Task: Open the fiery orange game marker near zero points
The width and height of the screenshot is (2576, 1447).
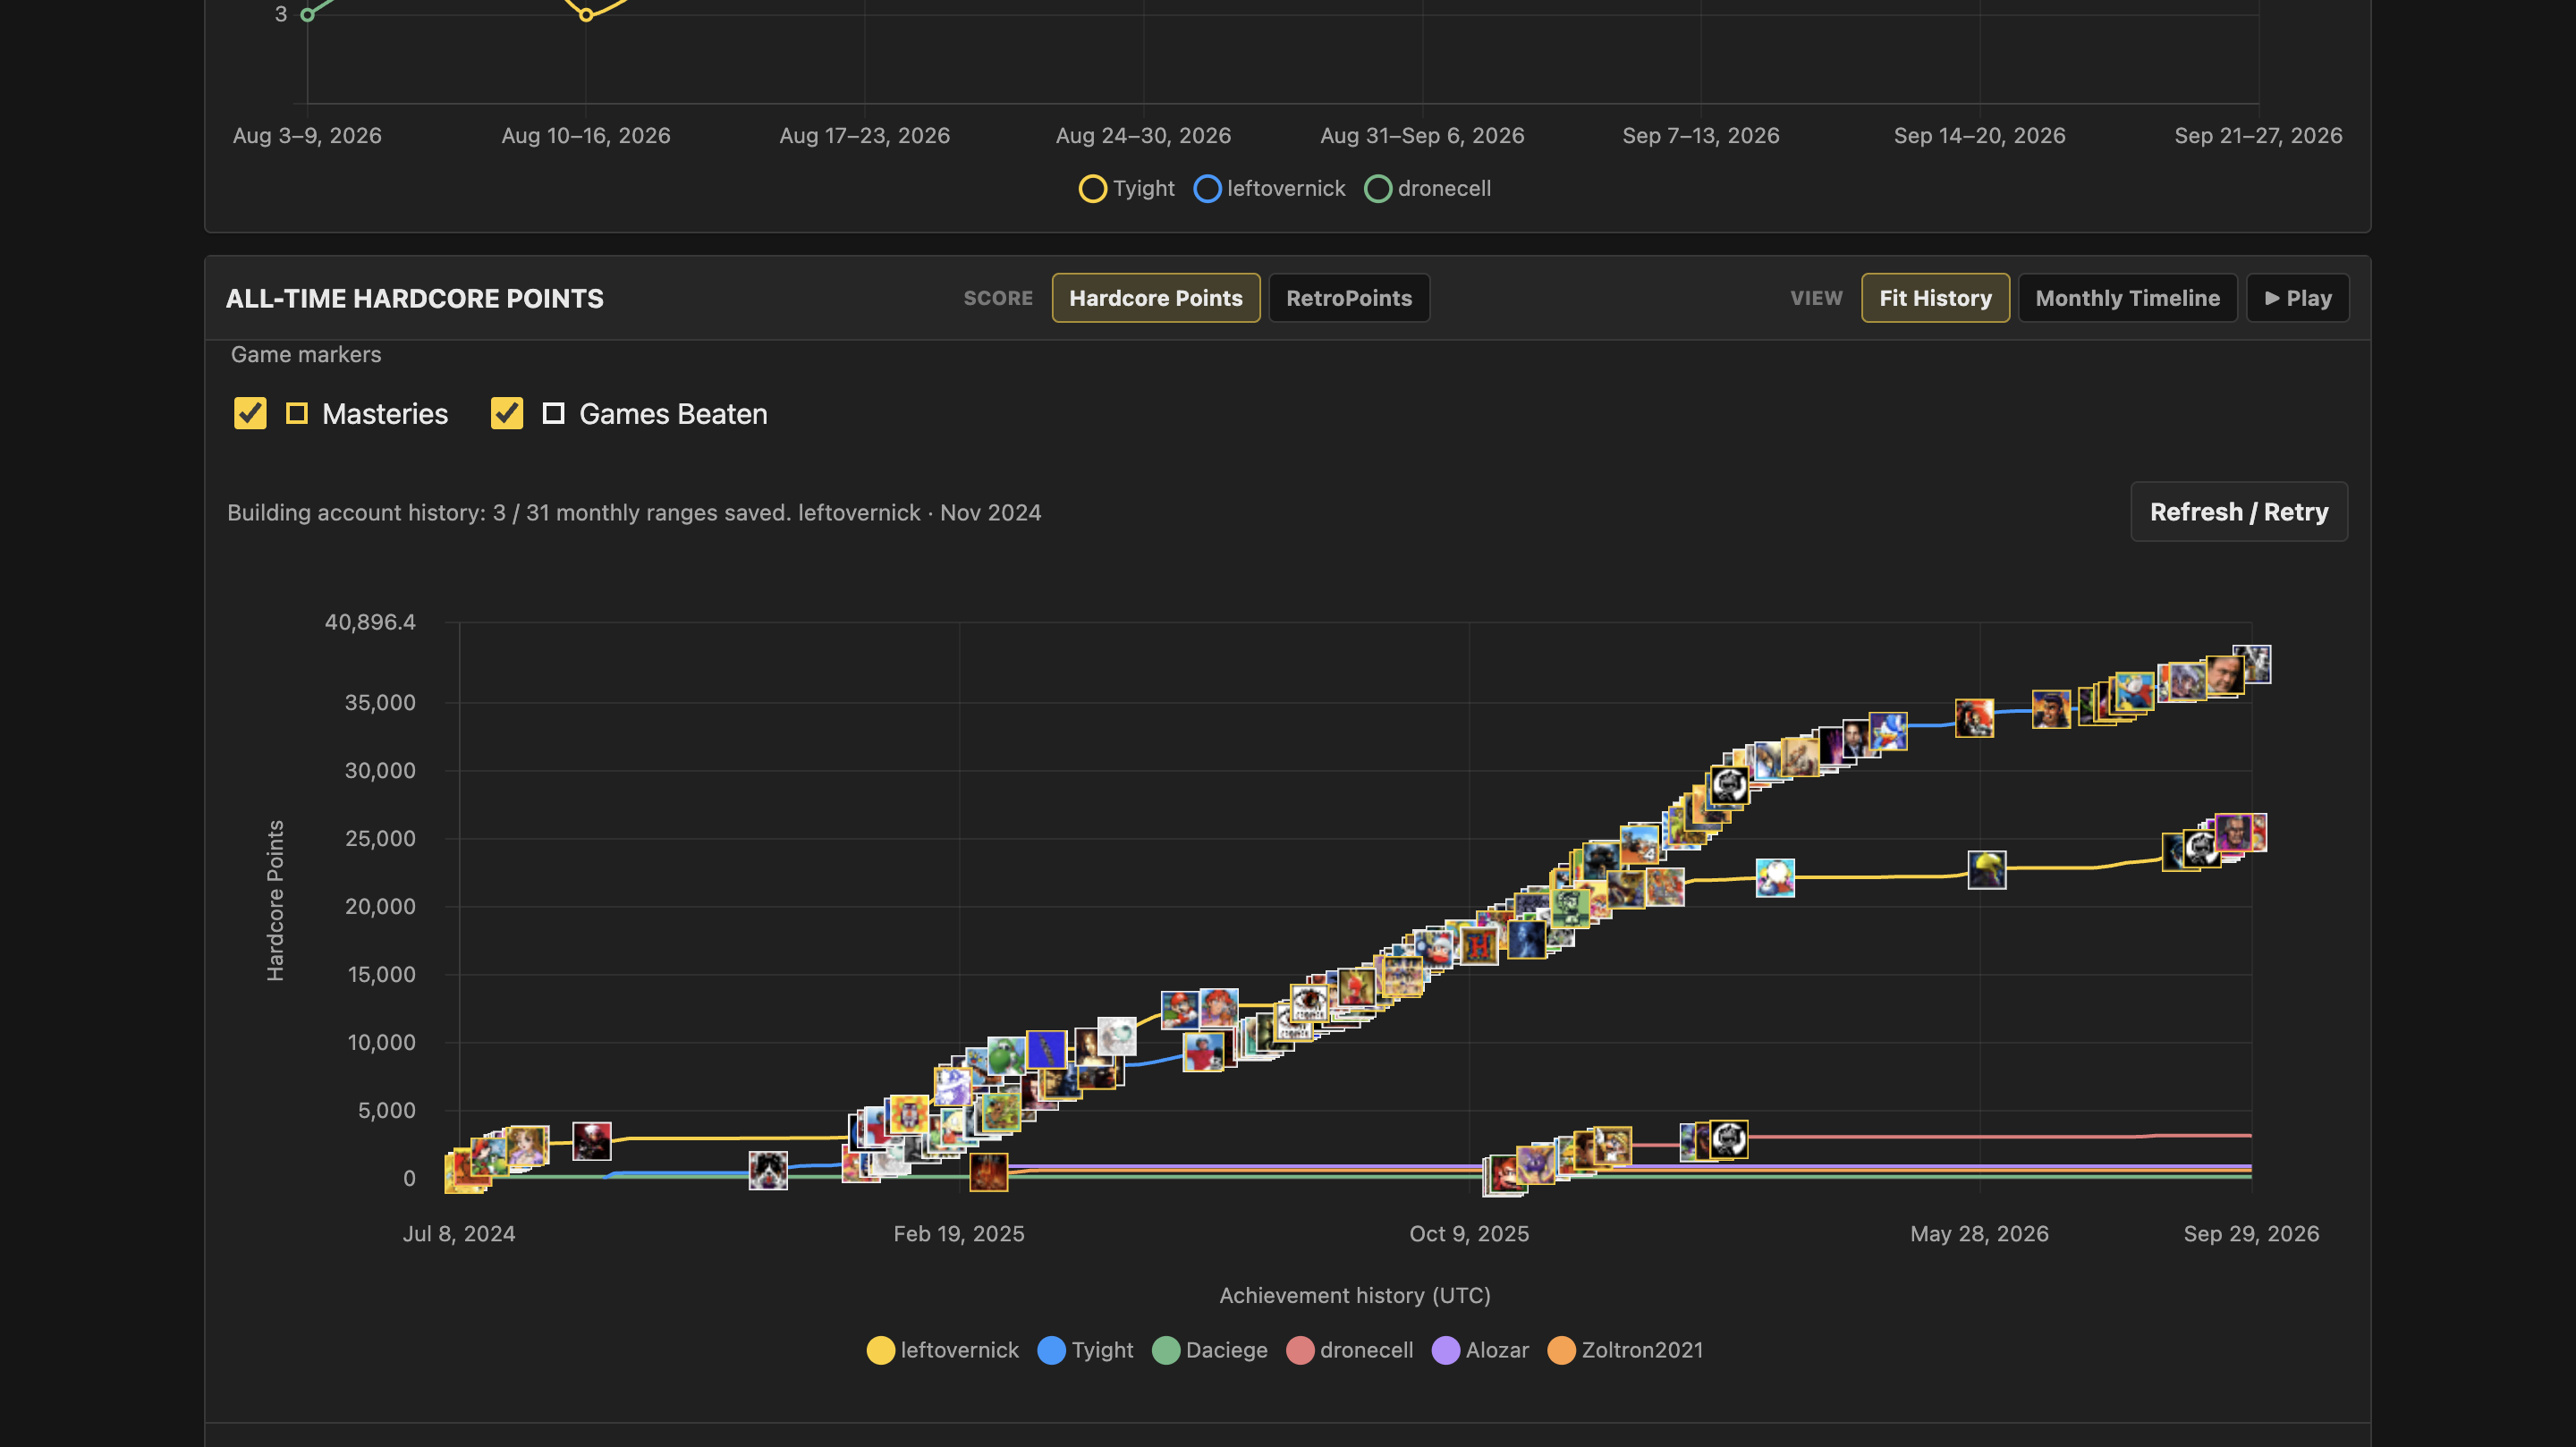Action: tap(989, 1172)
